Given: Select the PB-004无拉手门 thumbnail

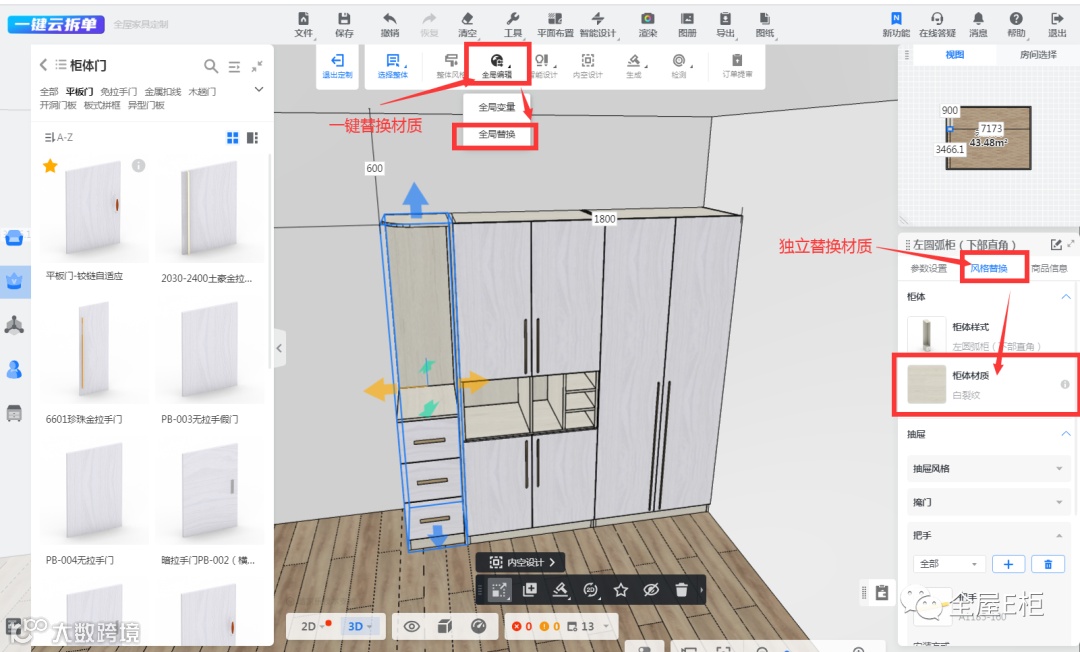Looking at the screenshot, I should [x=94, y=492].
